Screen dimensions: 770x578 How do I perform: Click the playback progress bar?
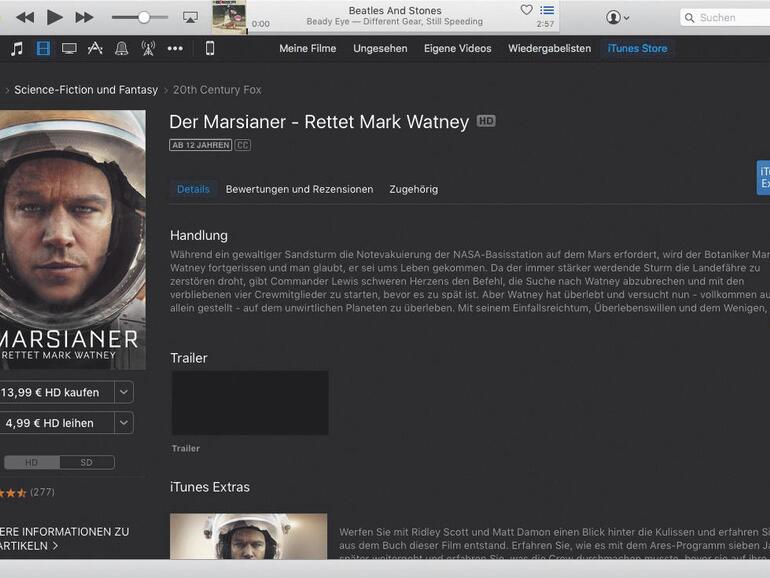click(403, 34)
